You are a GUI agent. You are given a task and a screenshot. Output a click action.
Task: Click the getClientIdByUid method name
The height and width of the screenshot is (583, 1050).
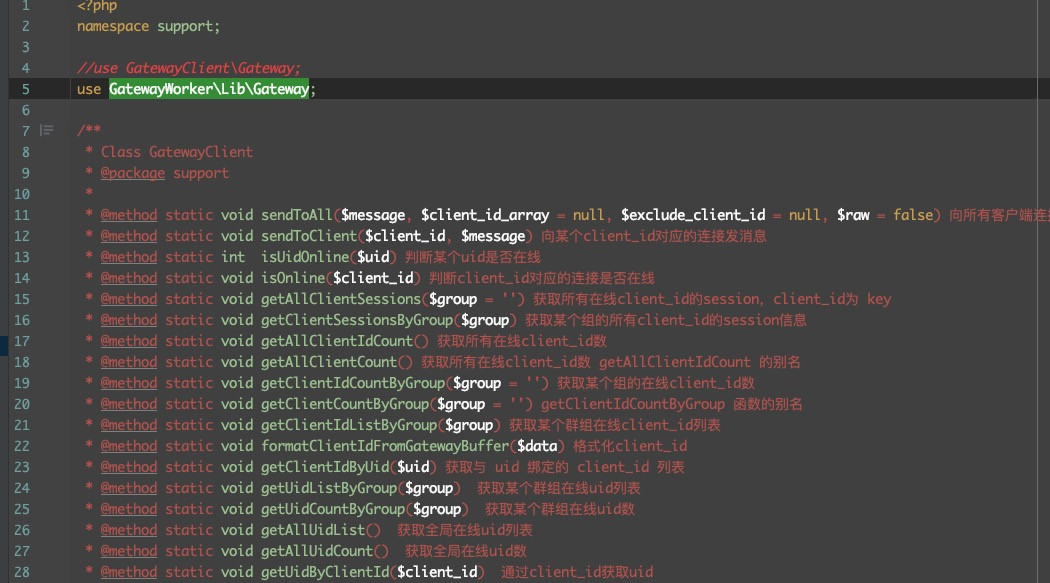point(325,467)
